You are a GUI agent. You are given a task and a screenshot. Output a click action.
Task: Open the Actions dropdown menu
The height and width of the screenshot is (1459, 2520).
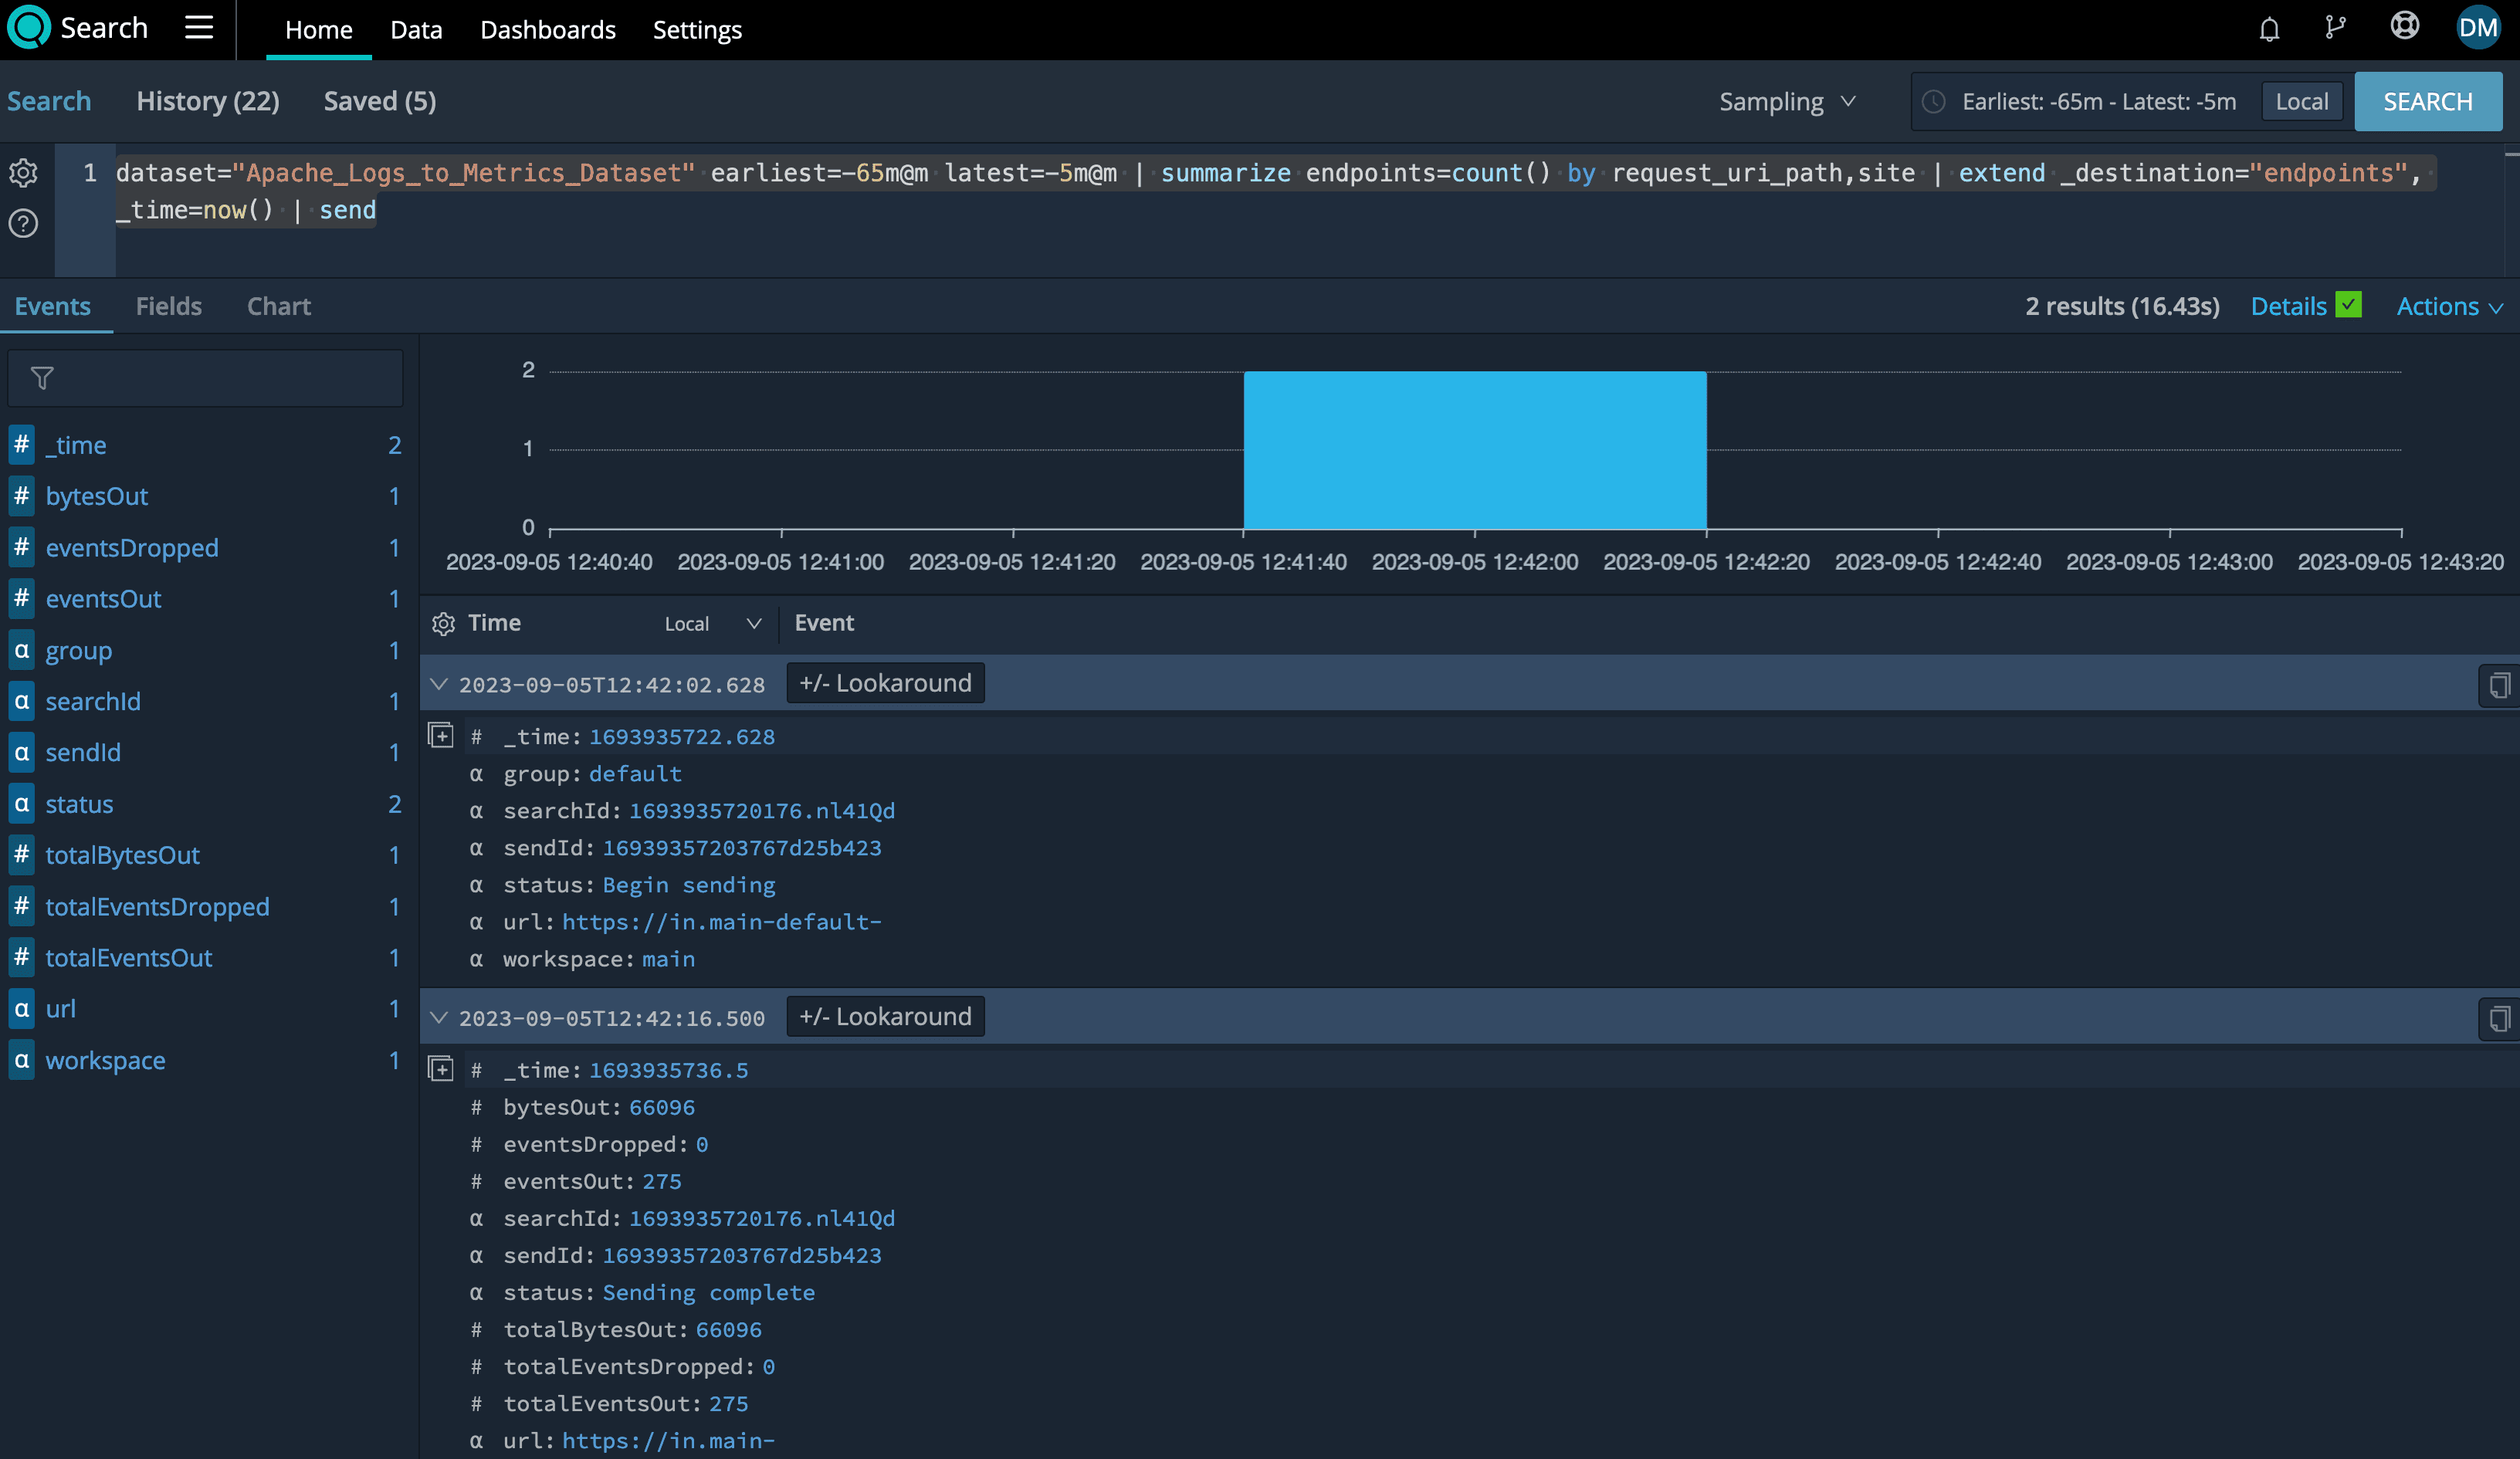tap(2449, 307)
